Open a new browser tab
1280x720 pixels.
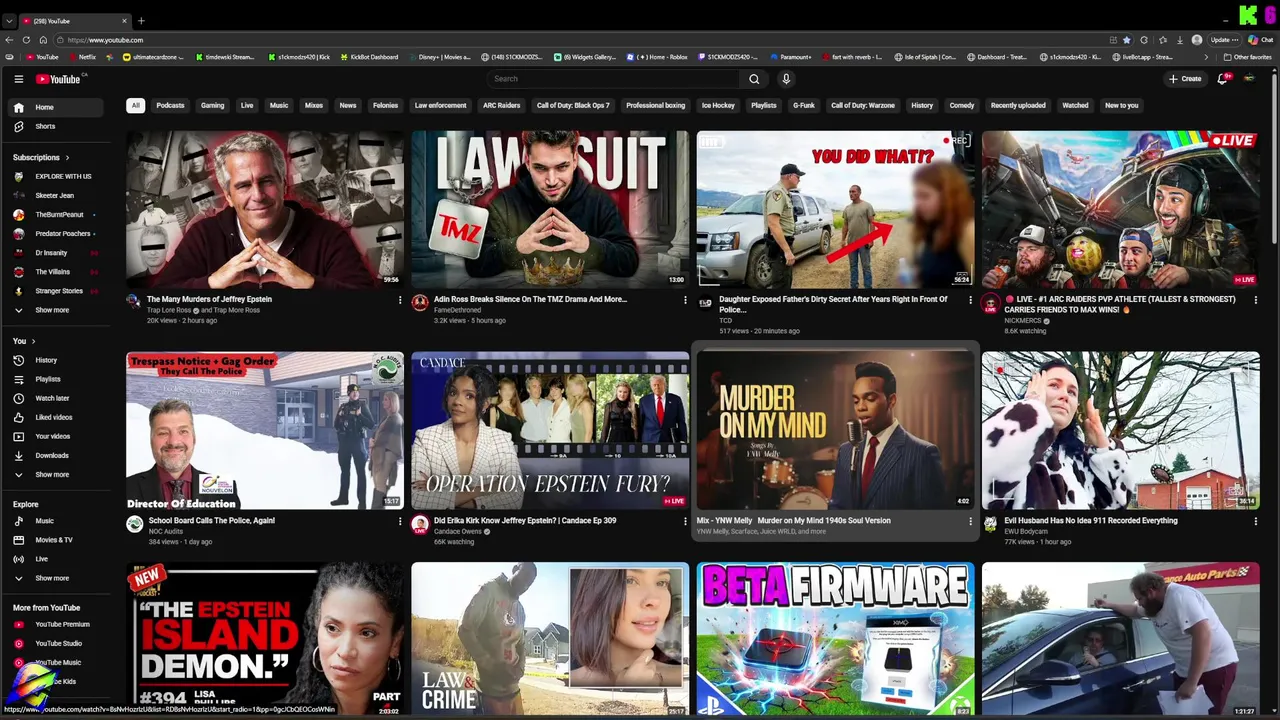pos(141,21)
